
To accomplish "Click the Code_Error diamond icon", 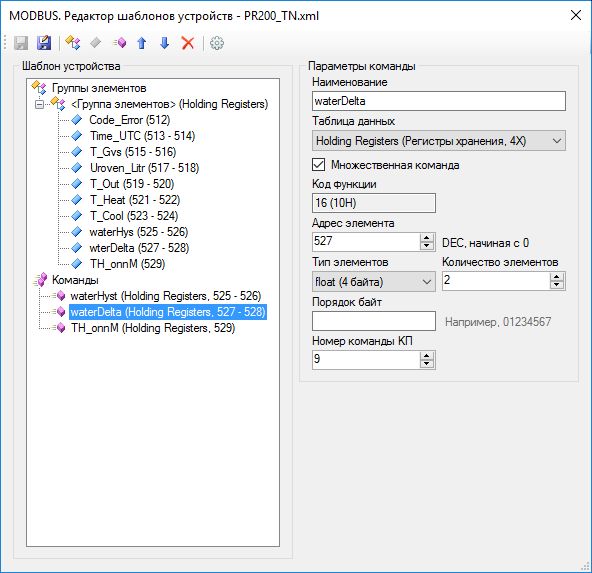I will [x=77, y=120].
